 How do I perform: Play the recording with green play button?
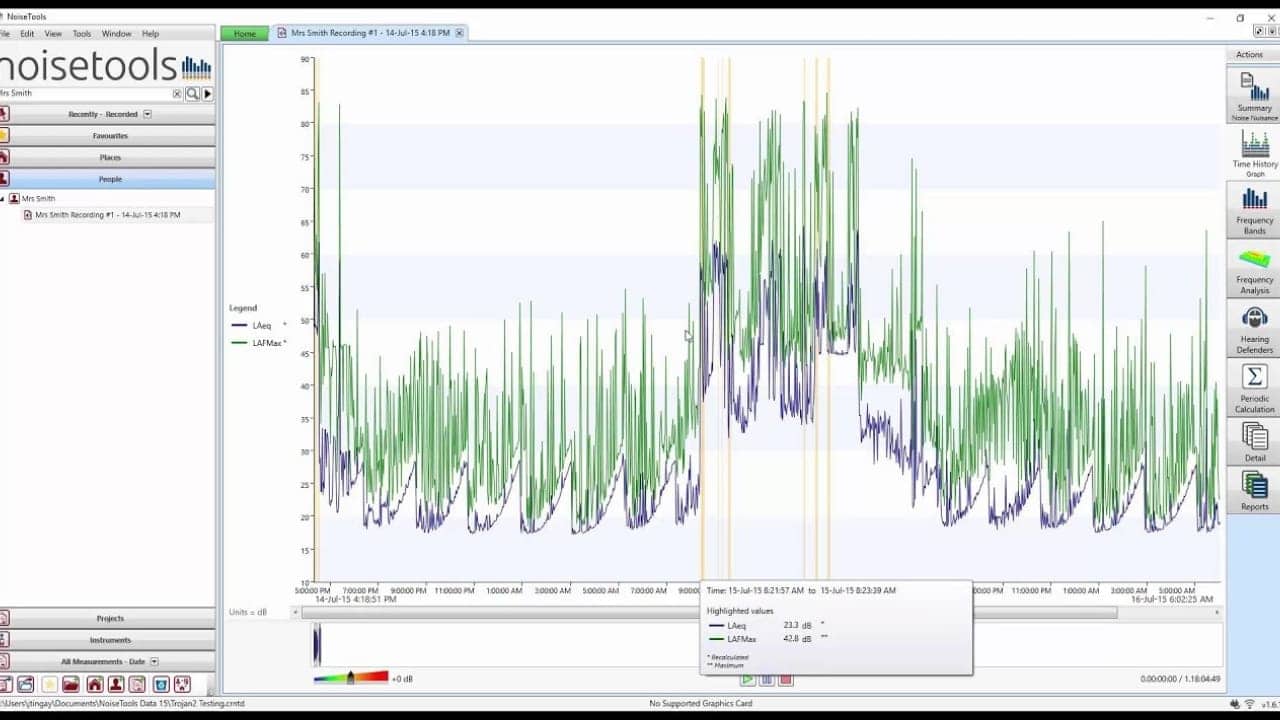pyautogui.click(x=748, y=679)
